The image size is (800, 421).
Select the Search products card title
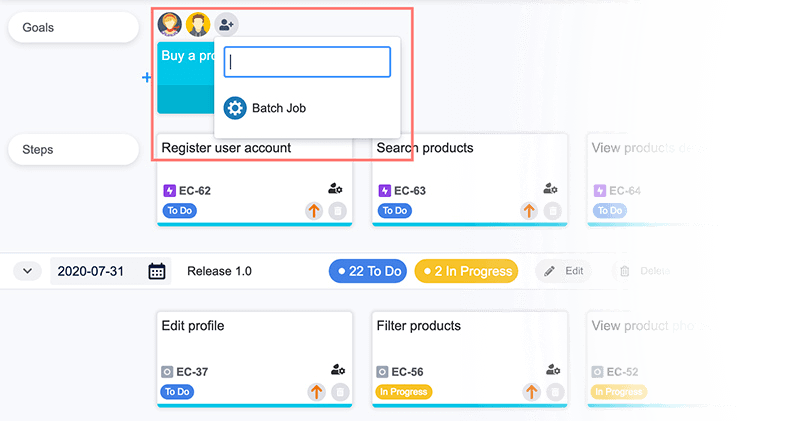point(425,148)
